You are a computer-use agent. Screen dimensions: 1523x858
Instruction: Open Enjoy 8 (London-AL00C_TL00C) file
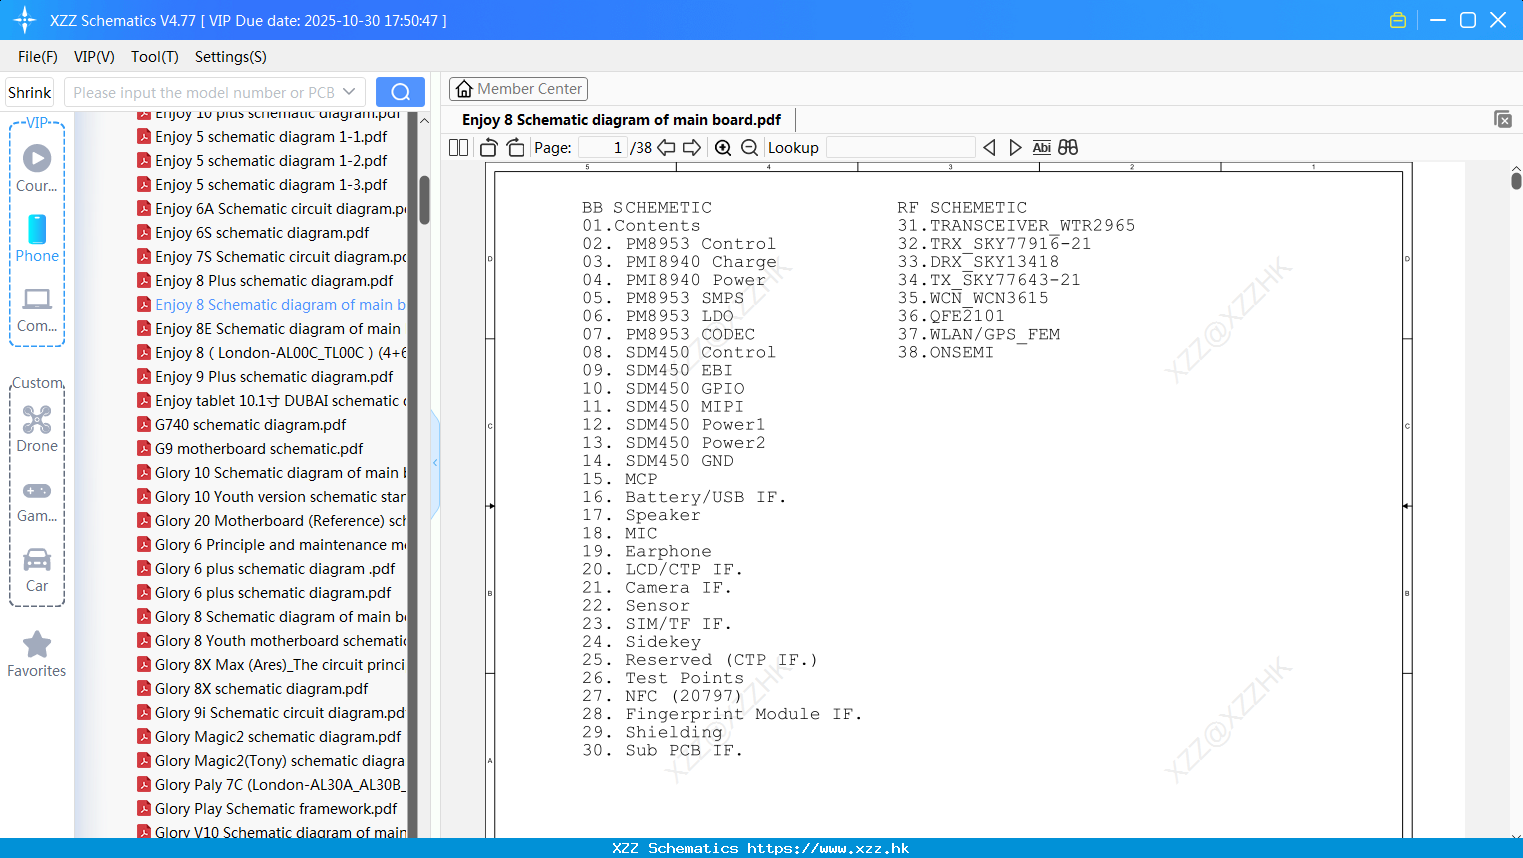coord(272,353)
